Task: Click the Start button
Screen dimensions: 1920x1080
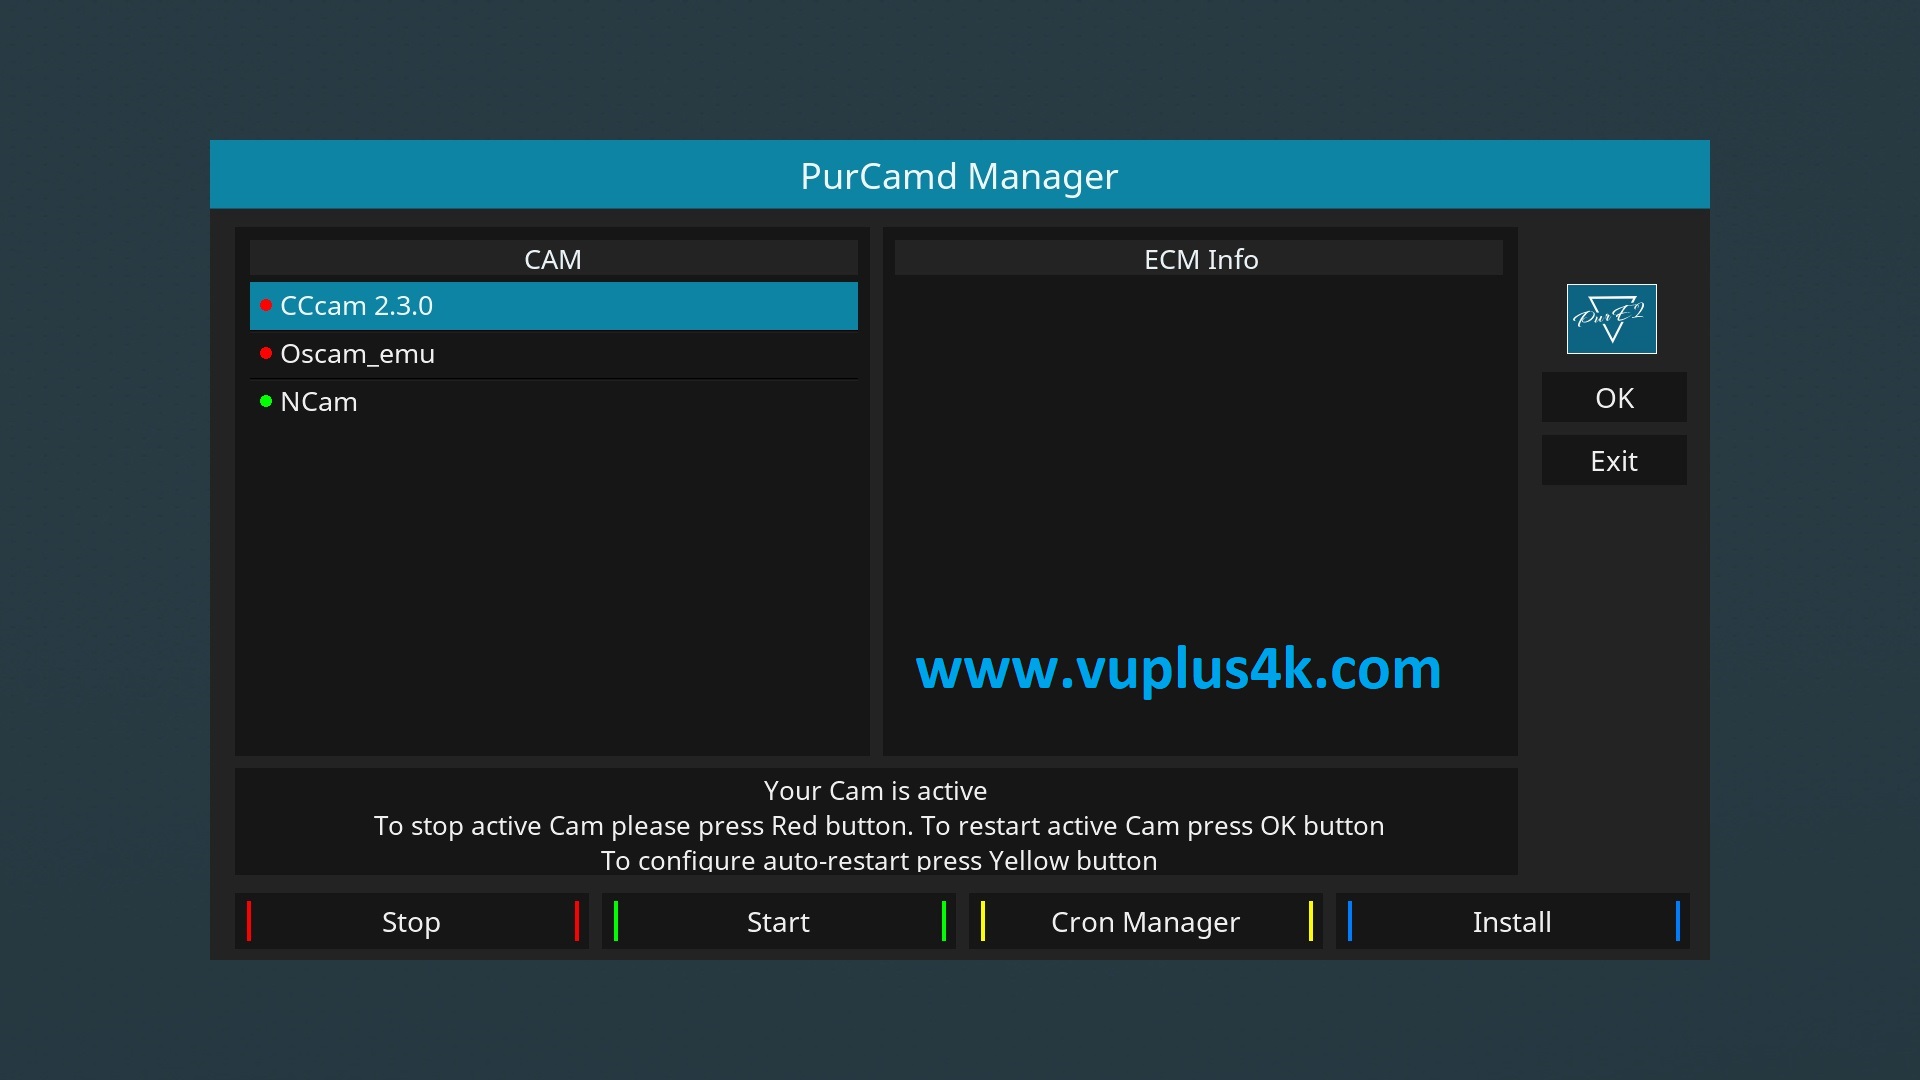Action: [779, 921]
